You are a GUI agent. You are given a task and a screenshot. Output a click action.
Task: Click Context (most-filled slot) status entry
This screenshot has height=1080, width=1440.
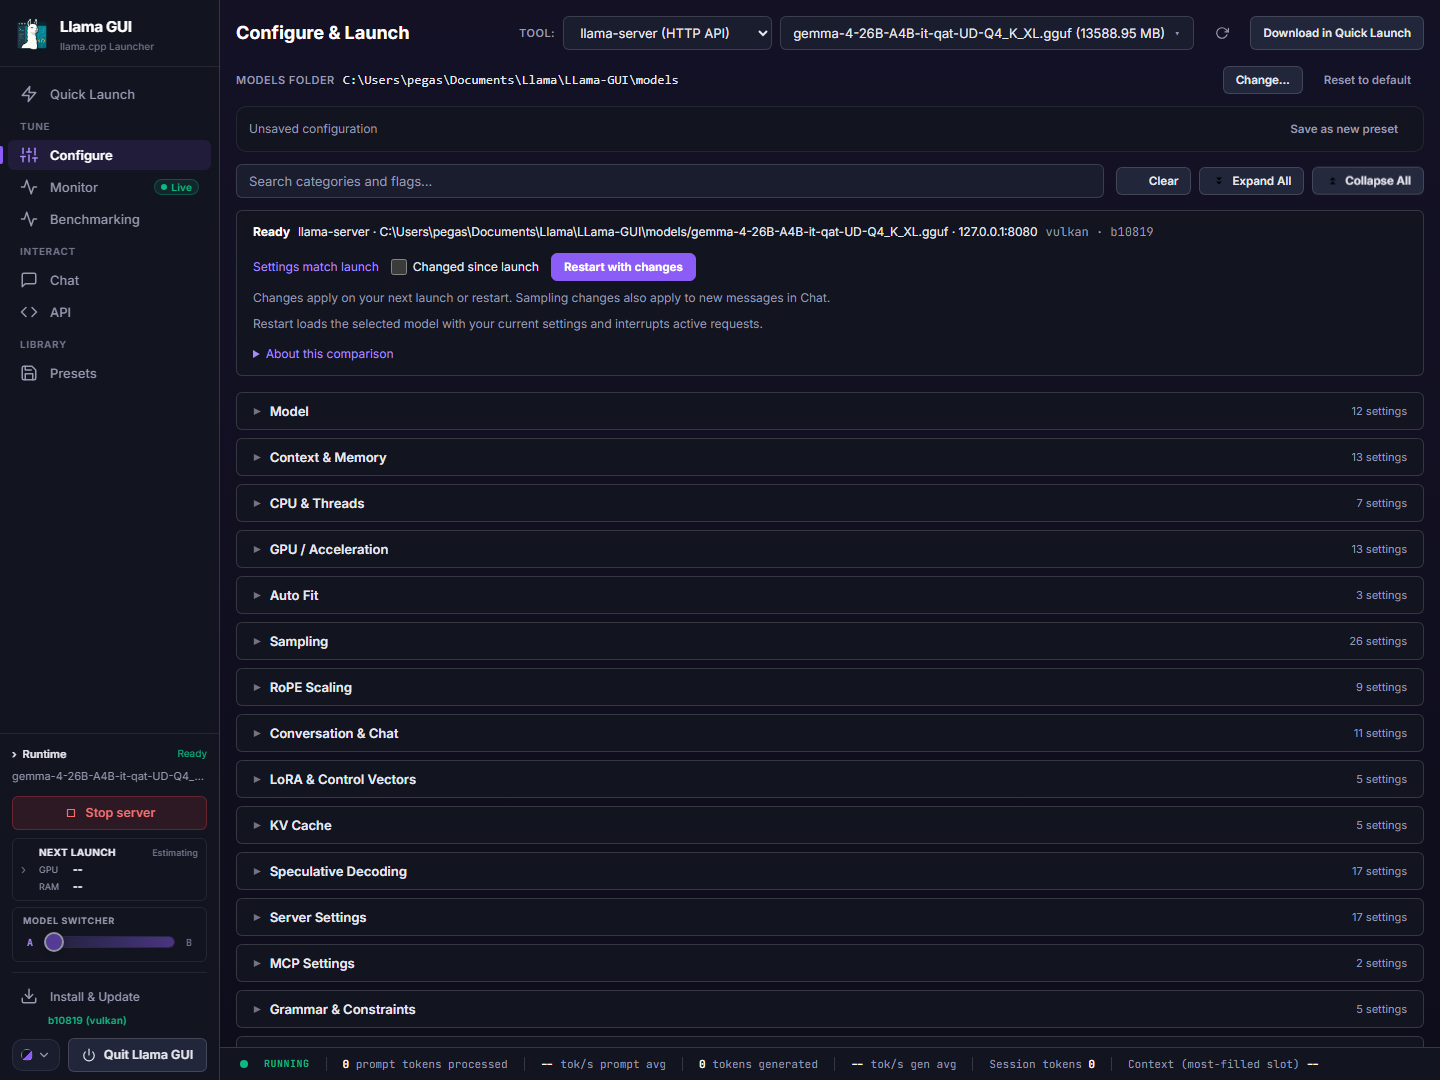pyautogui.click(x=1223, y=1064)
